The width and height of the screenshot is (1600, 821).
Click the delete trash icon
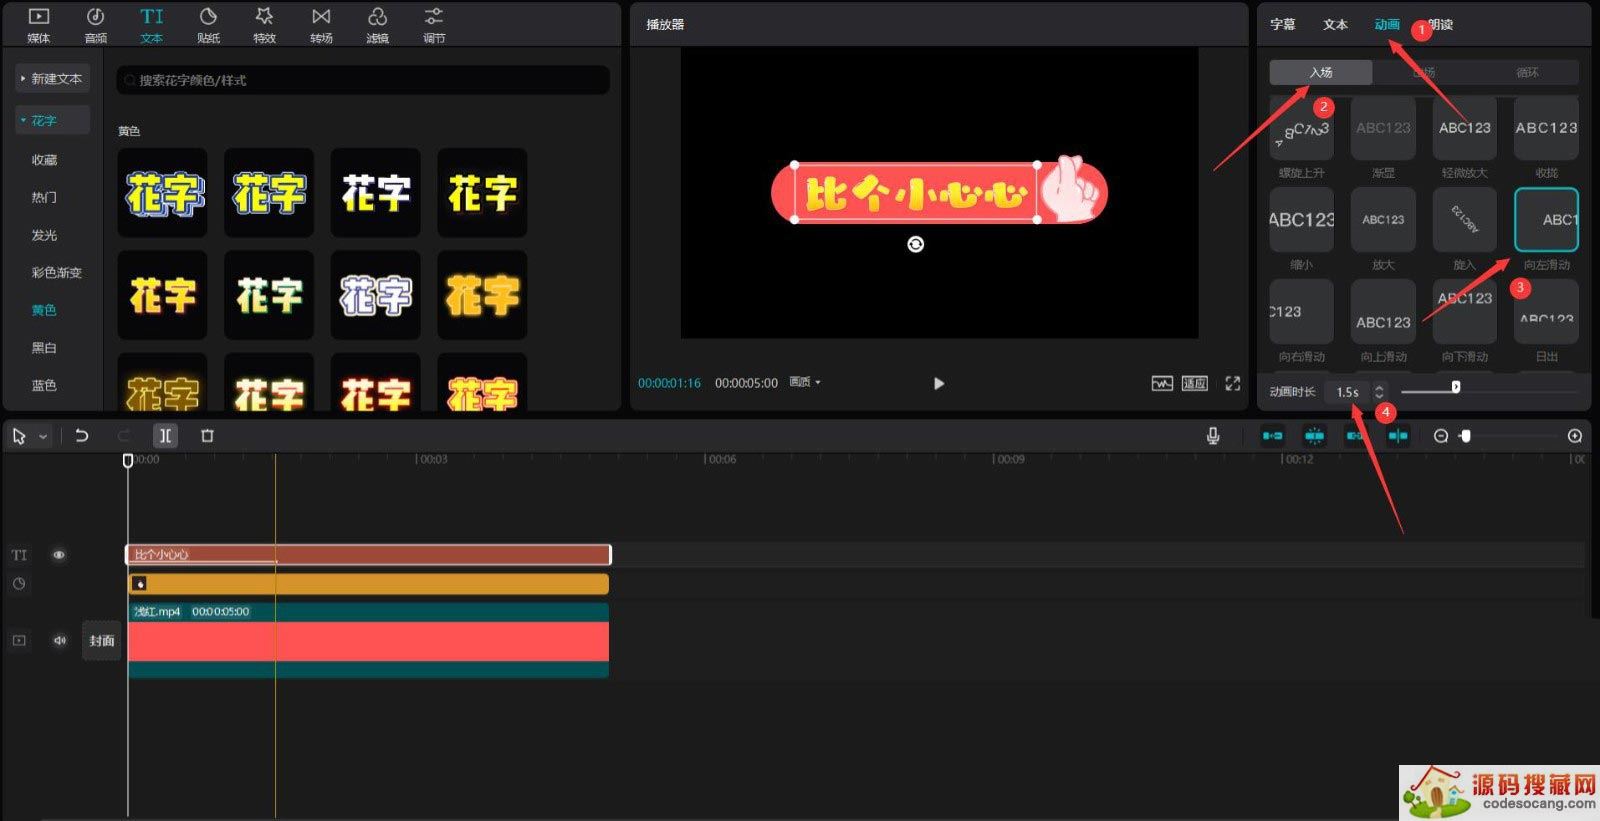[x=207, y=436]
